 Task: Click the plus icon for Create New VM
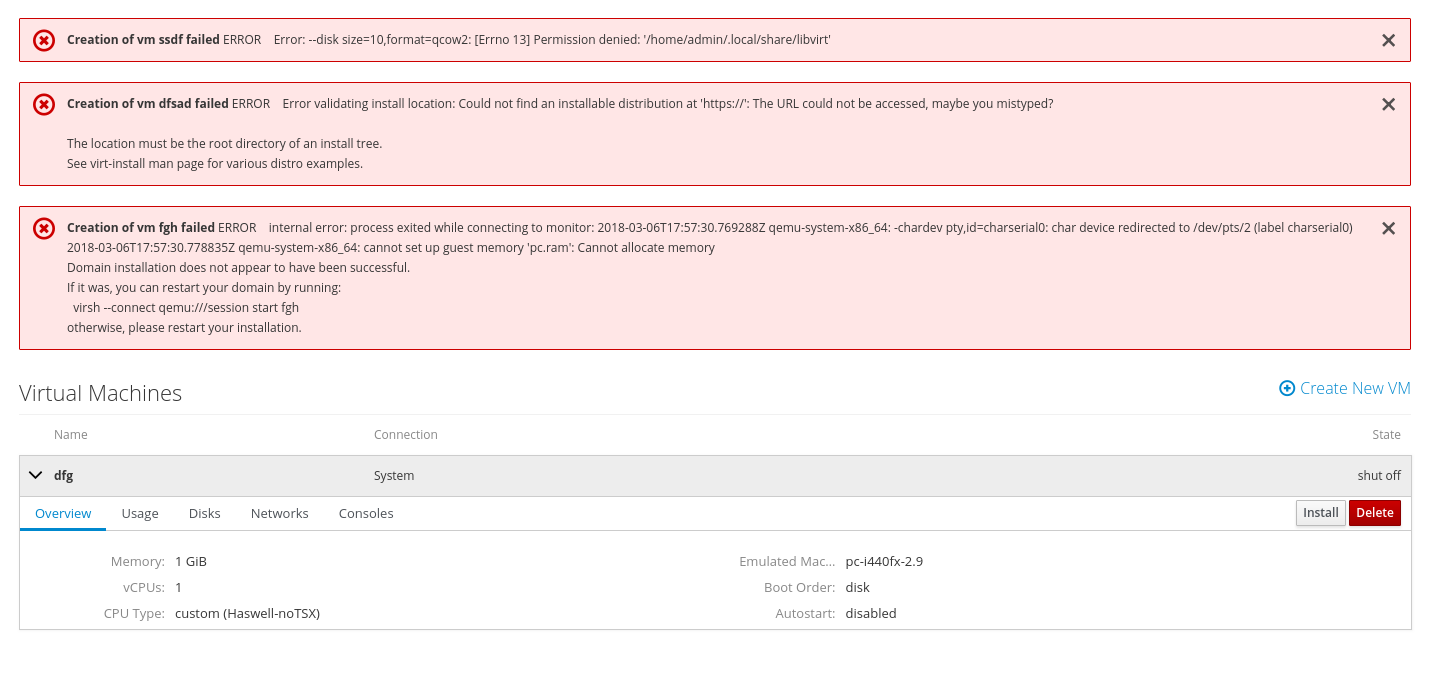coord(1287,388)
